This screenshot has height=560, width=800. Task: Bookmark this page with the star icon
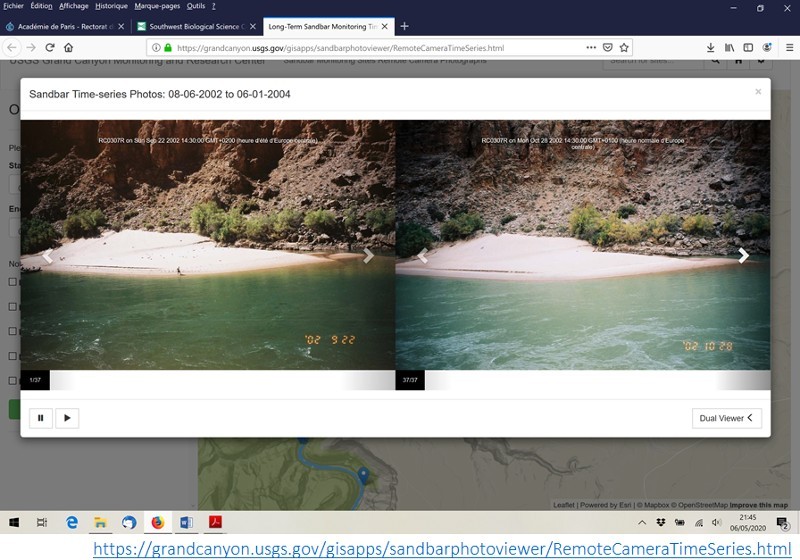624,47
